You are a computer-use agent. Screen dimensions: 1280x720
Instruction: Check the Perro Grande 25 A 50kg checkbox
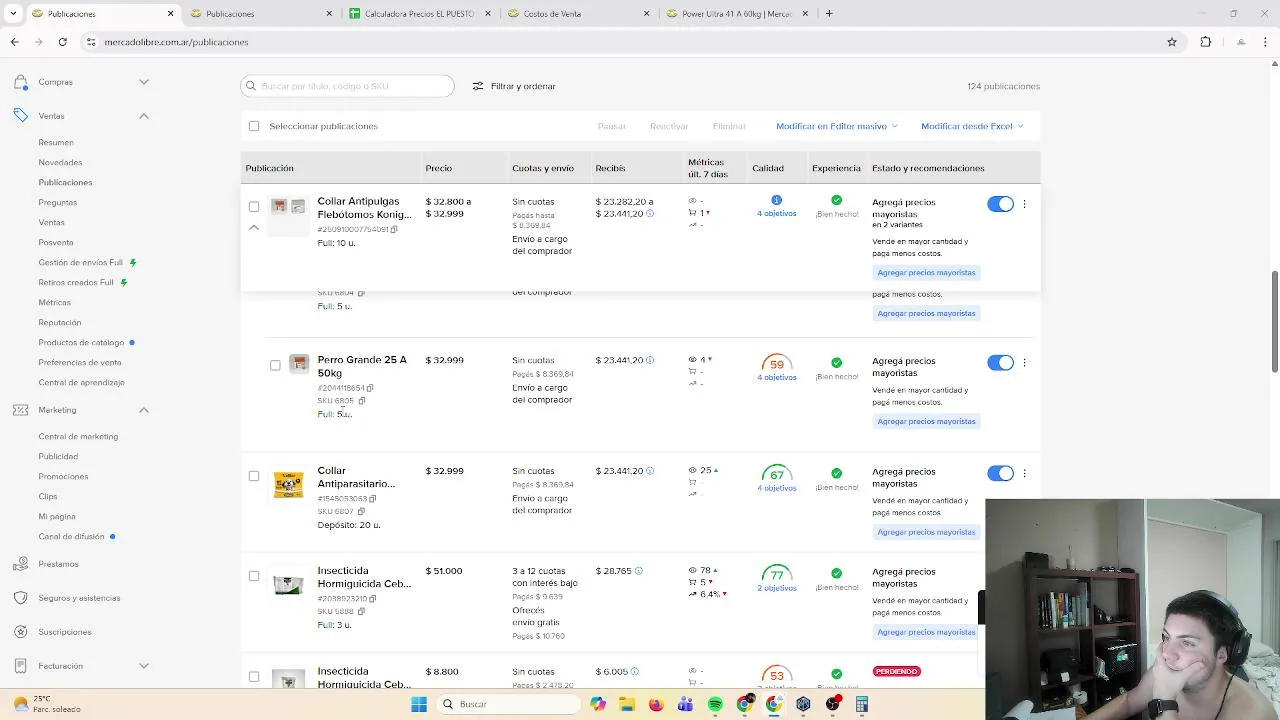(x=275, y=365)
